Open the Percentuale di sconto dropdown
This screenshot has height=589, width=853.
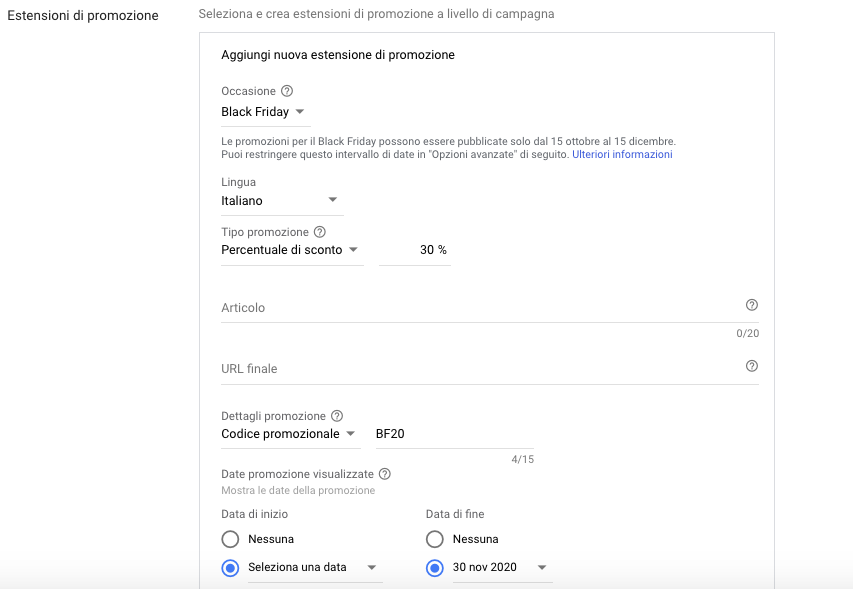(292, 250)
